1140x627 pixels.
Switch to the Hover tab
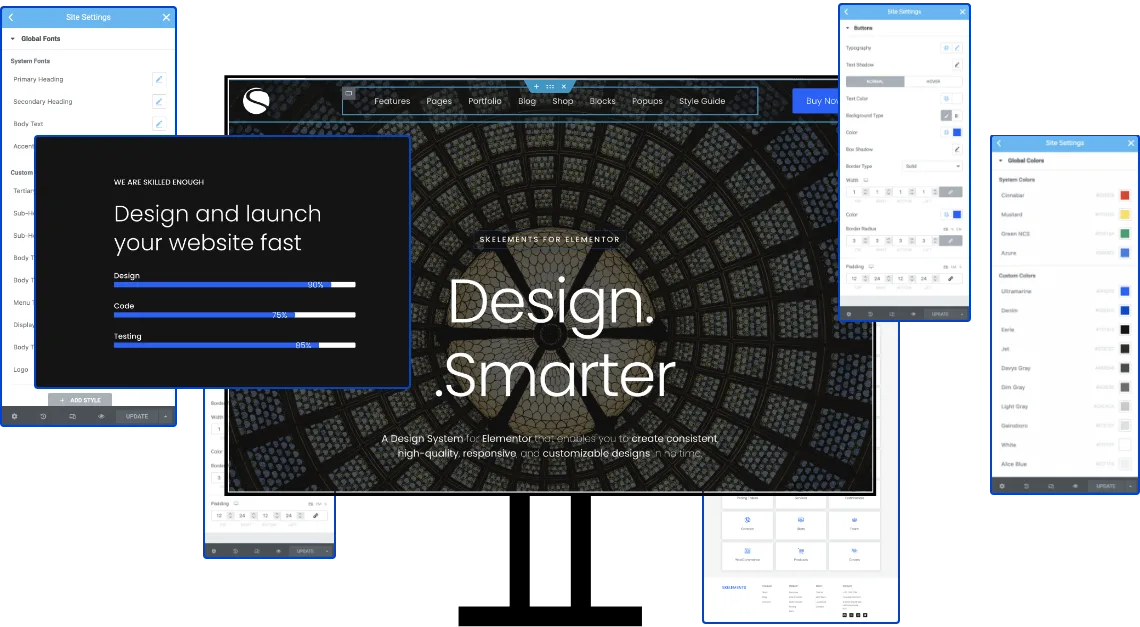point(933,82)
